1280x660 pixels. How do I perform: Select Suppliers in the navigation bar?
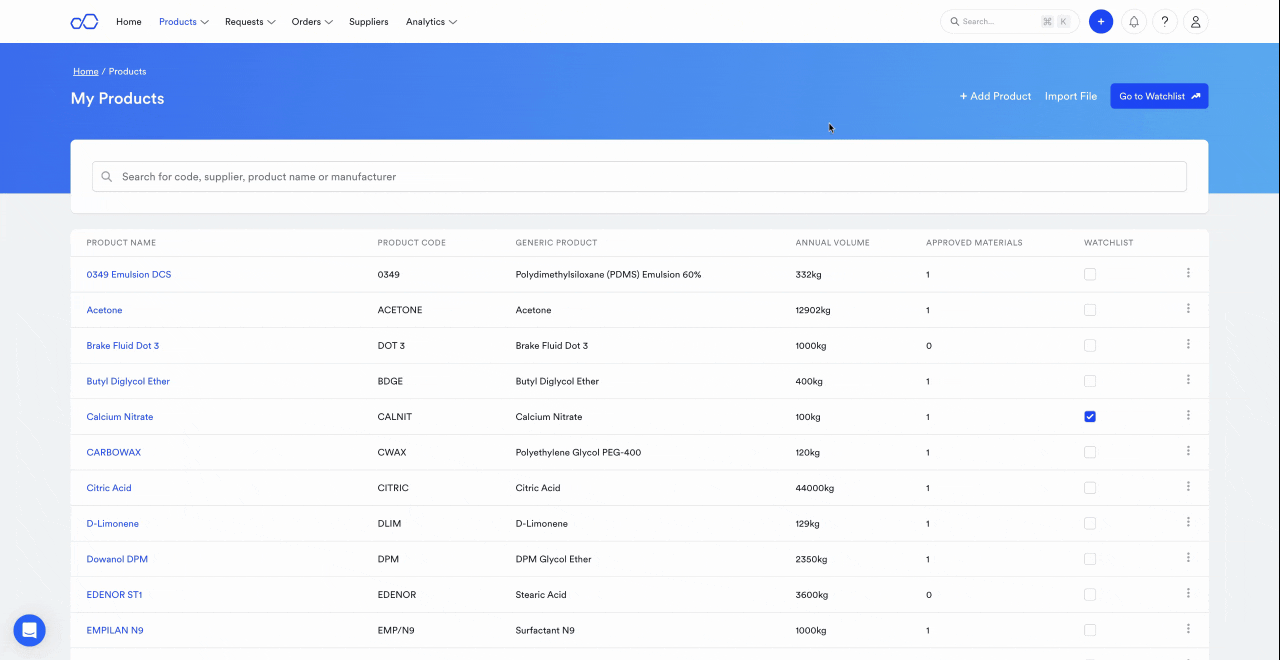[368, 21]
